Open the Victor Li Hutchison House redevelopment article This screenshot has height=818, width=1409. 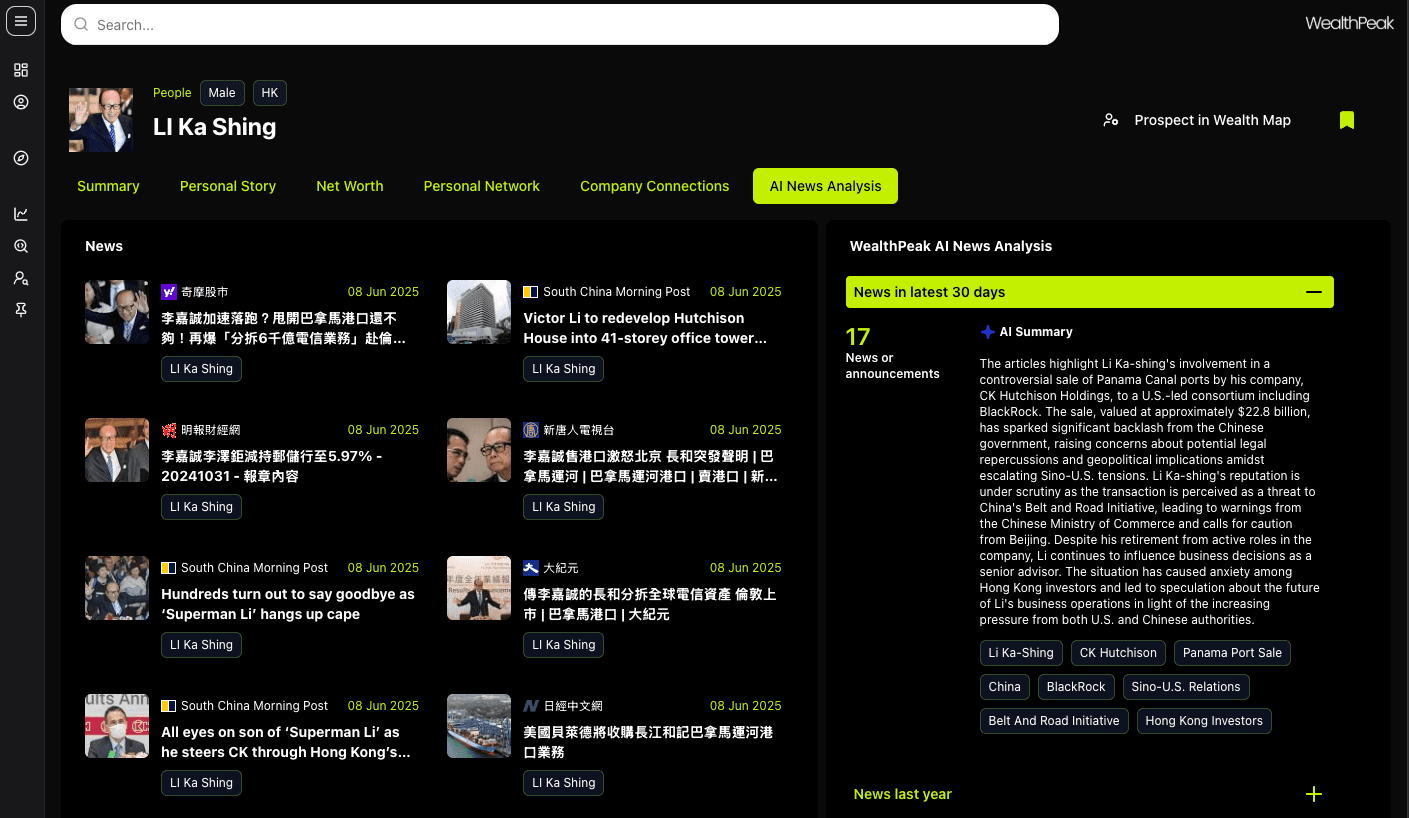(645, 328)
